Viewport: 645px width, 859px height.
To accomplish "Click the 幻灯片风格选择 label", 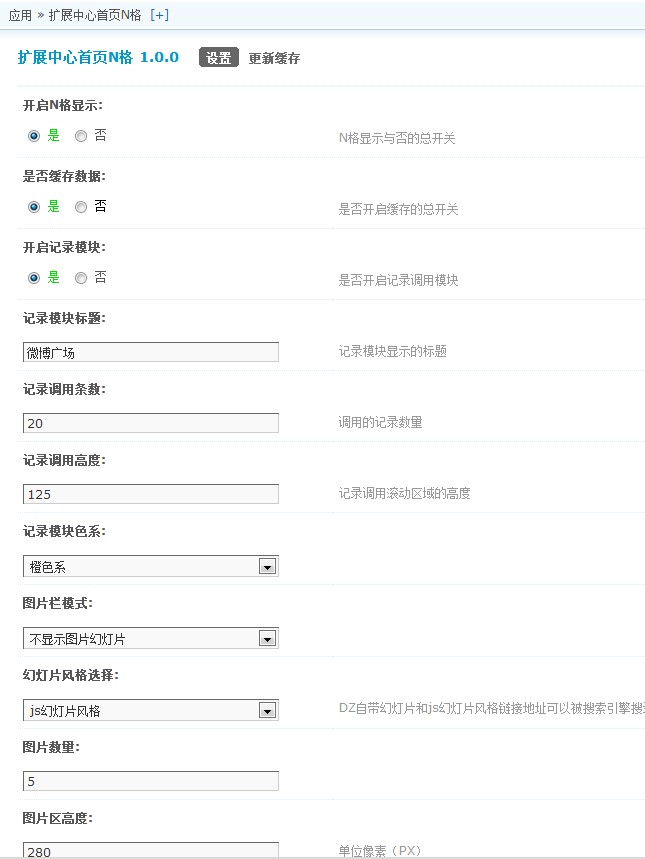I will click(71, 675).
